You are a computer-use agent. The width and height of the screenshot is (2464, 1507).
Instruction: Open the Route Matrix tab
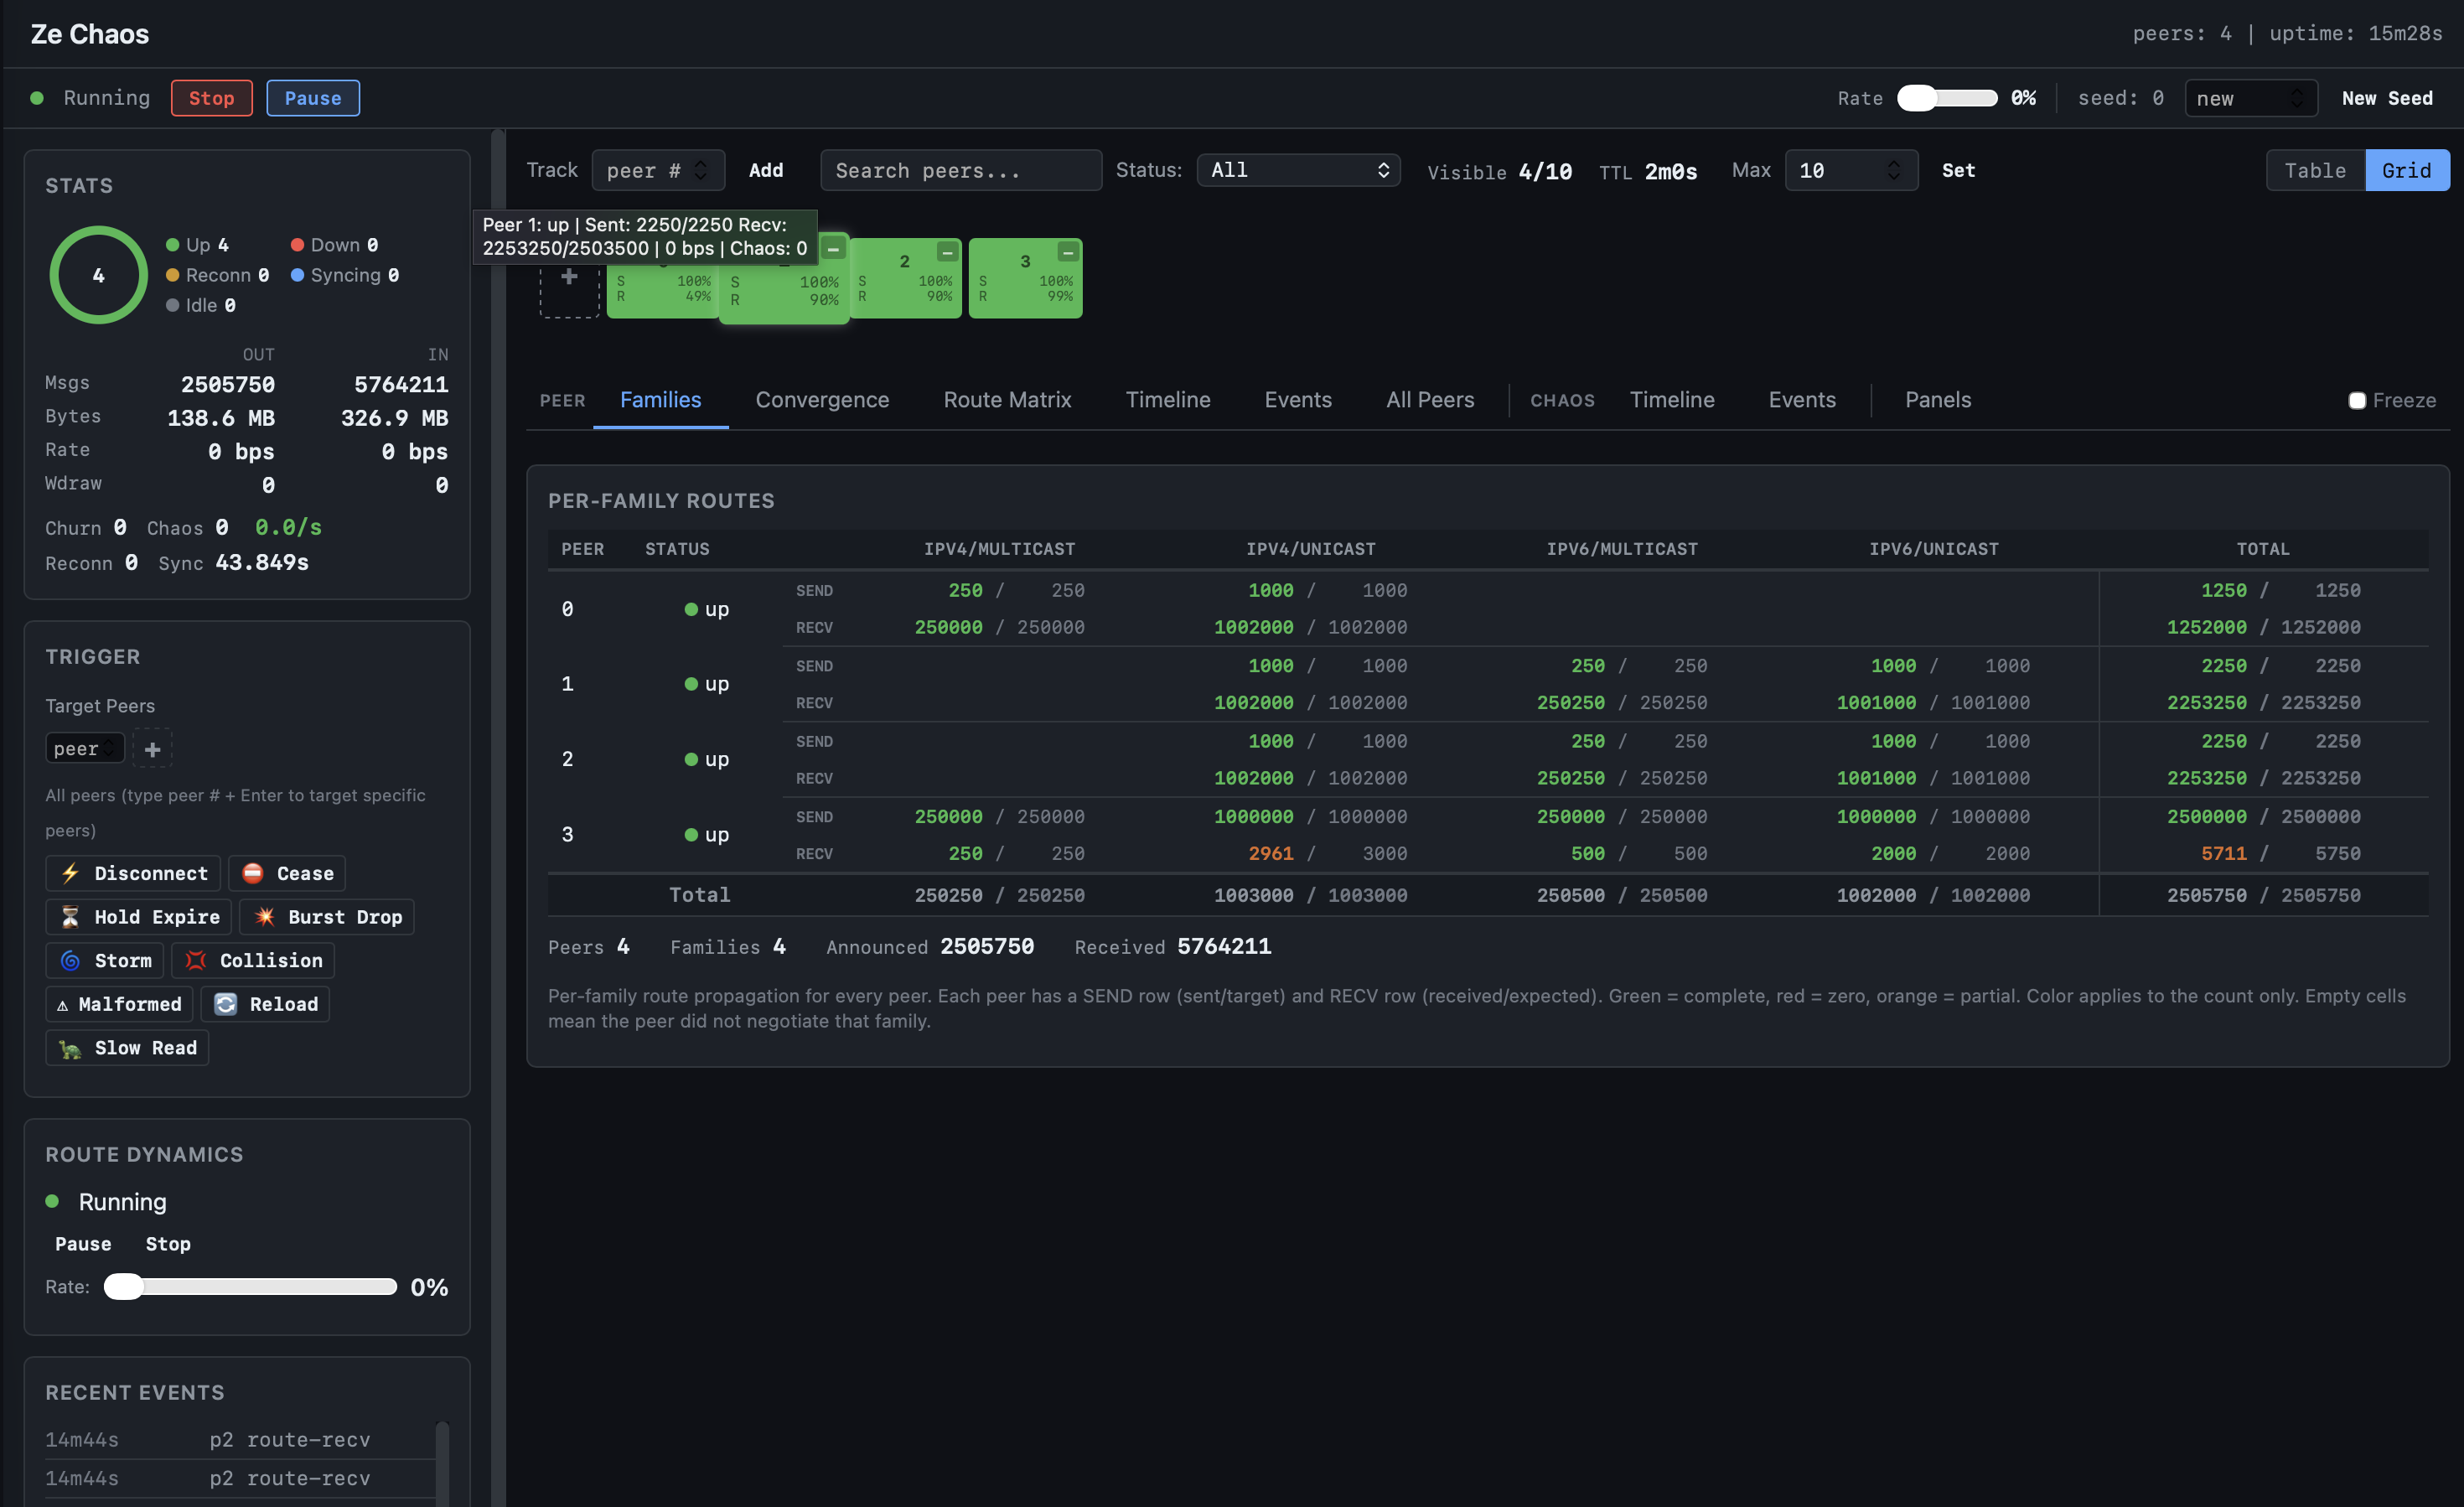(x=1007, y=400)
